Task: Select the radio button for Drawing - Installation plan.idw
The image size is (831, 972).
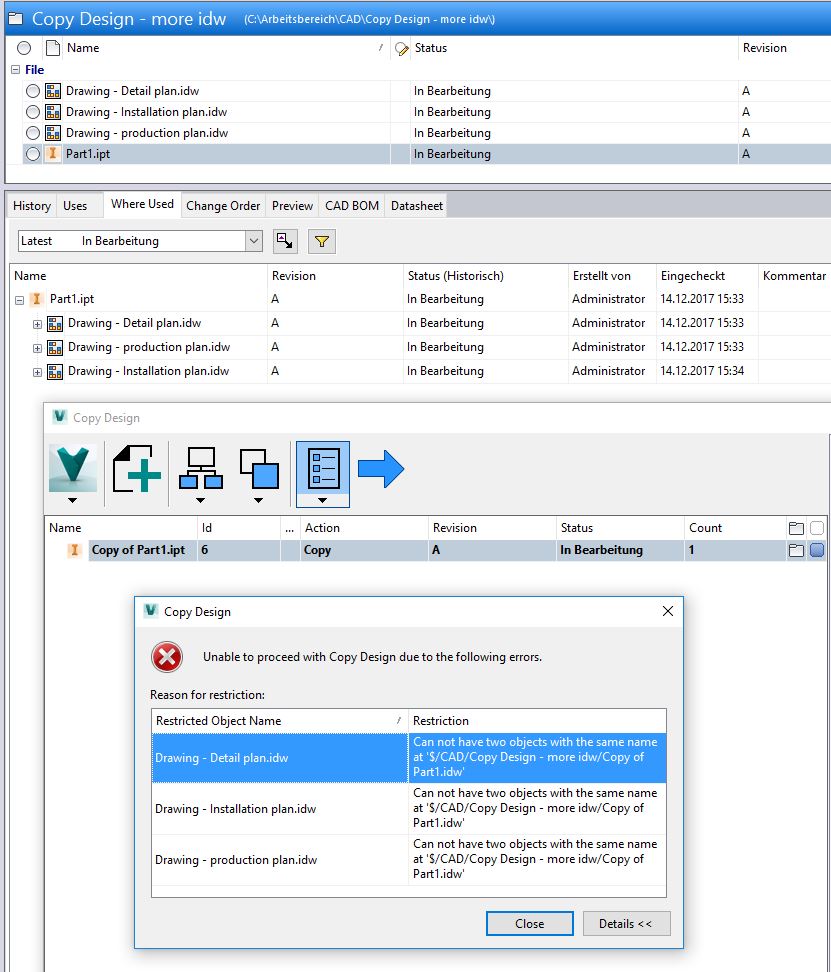Action: (32, 111)
